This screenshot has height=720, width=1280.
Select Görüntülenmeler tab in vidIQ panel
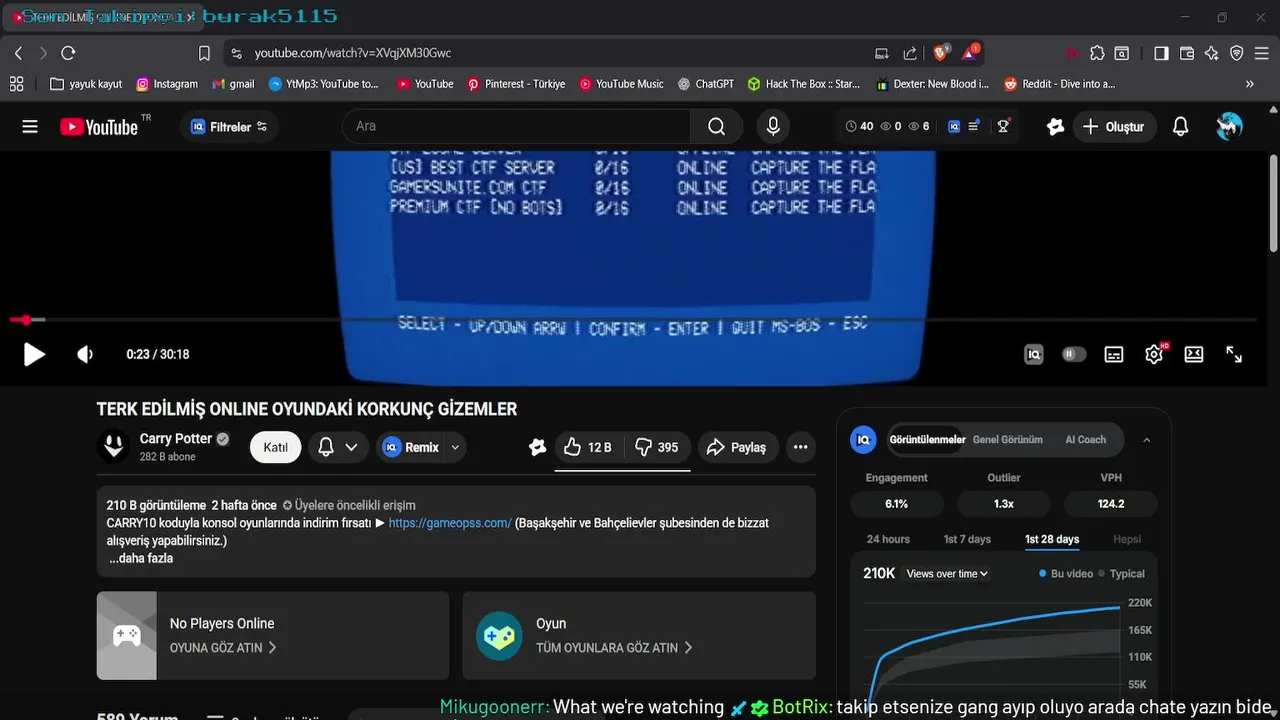(927, 440)
